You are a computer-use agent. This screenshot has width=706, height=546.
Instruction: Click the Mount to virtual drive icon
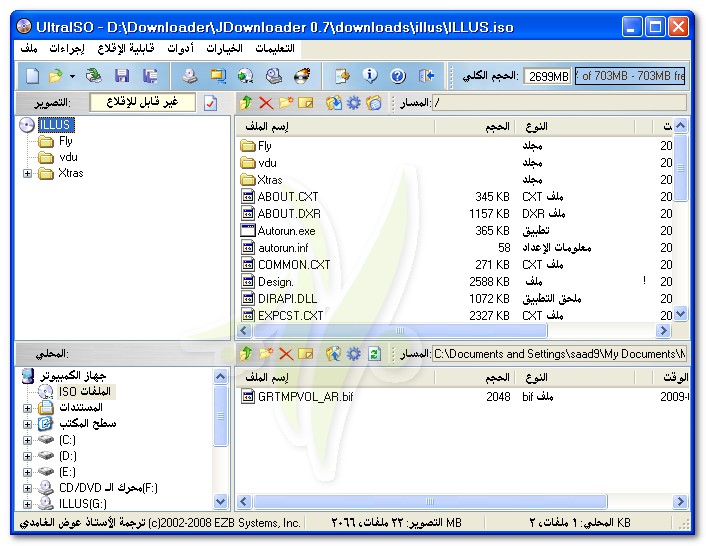(x=274, y=76)
